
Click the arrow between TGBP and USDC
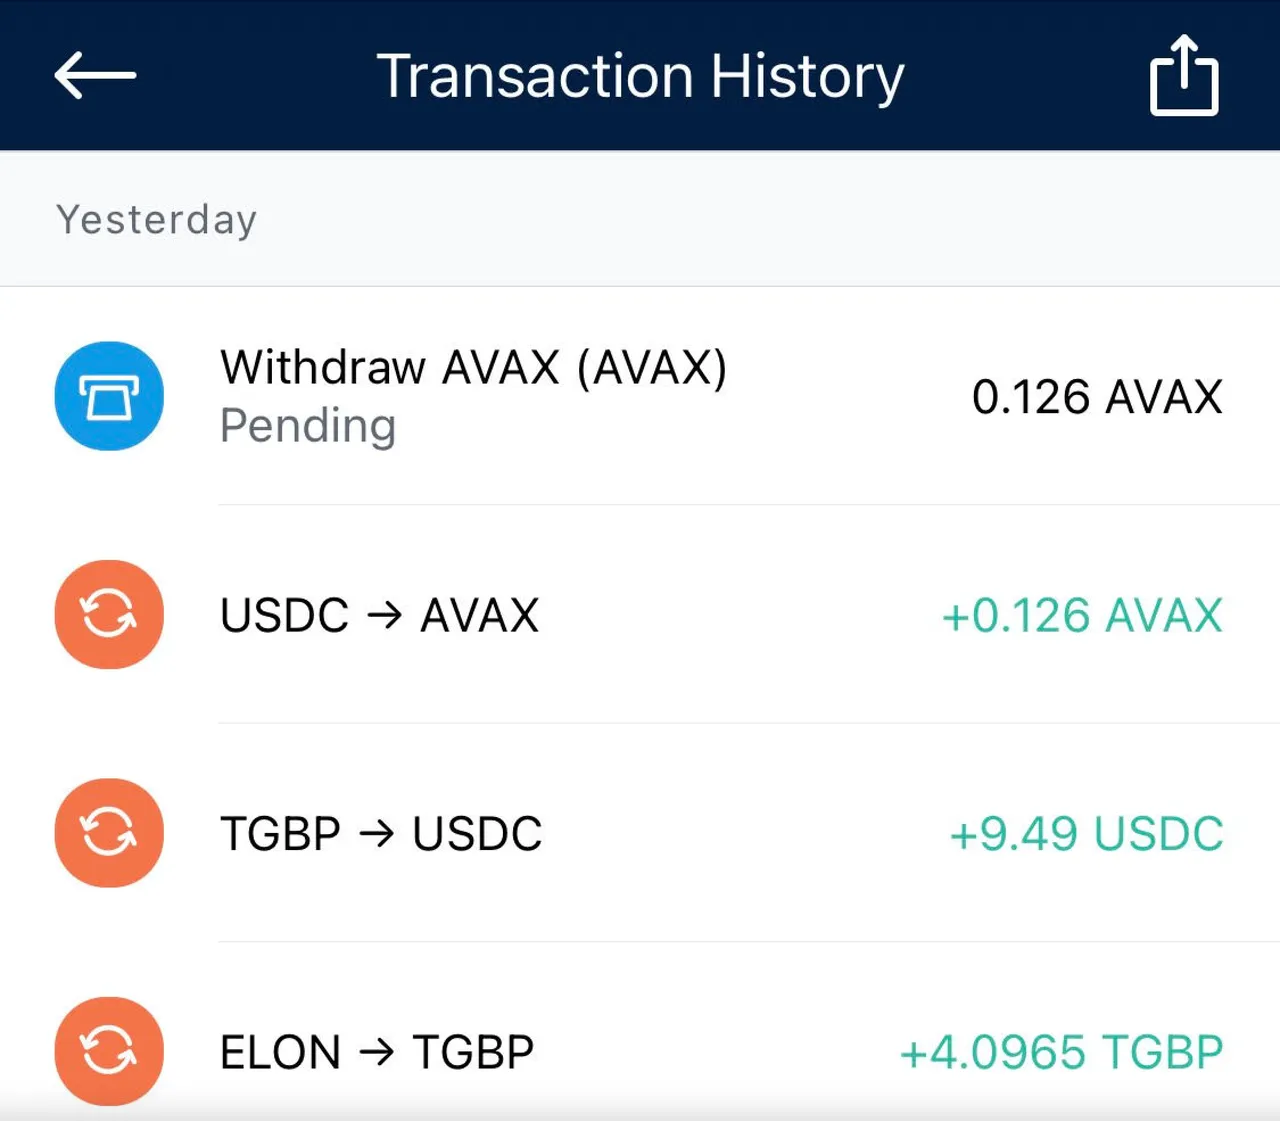click(376, 833)
